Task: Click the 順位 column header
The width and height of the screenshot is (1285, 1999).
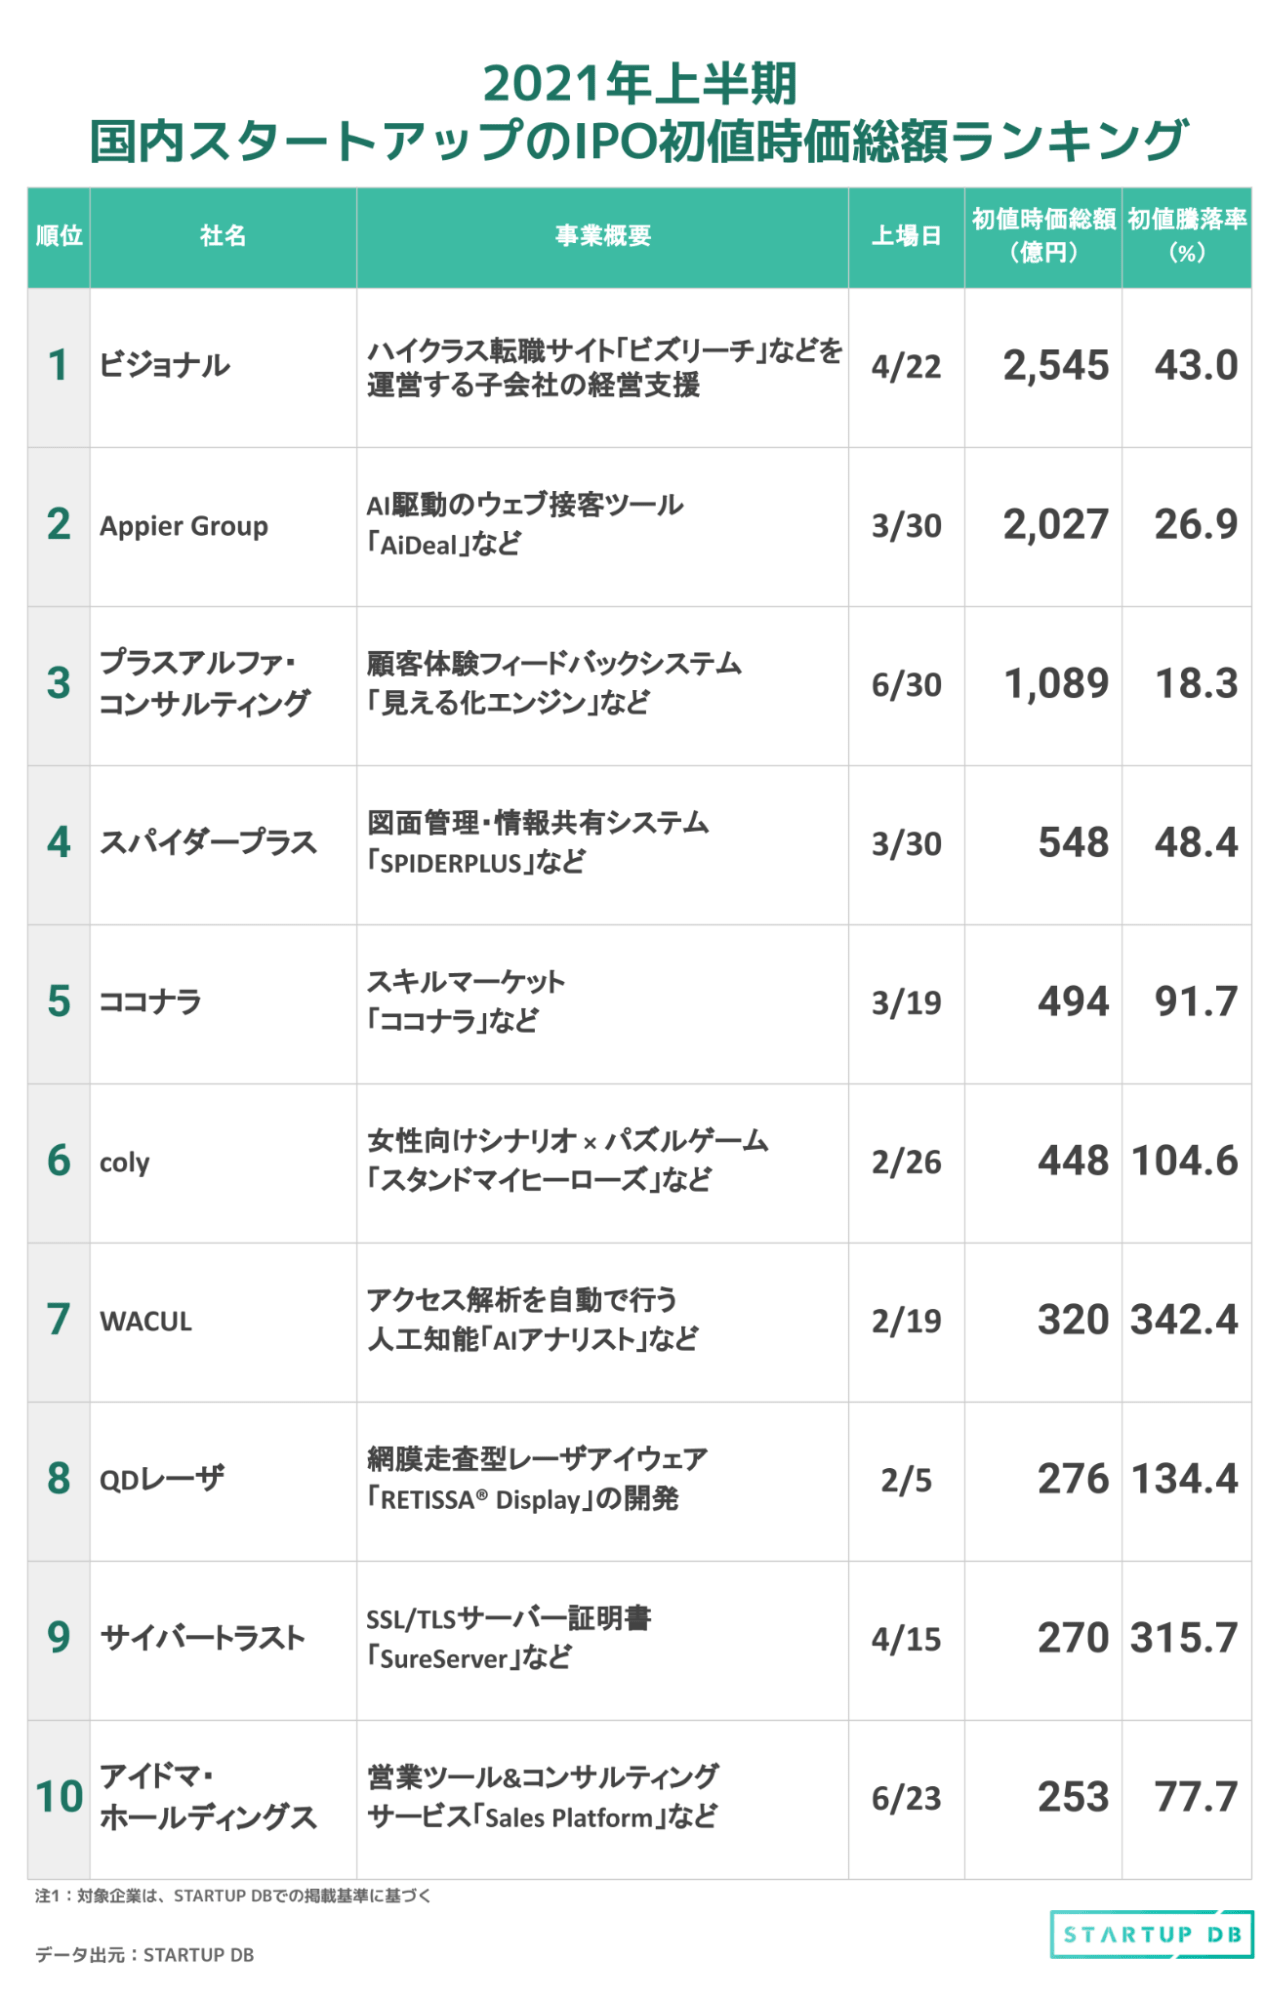Action: tap(59, 236)
